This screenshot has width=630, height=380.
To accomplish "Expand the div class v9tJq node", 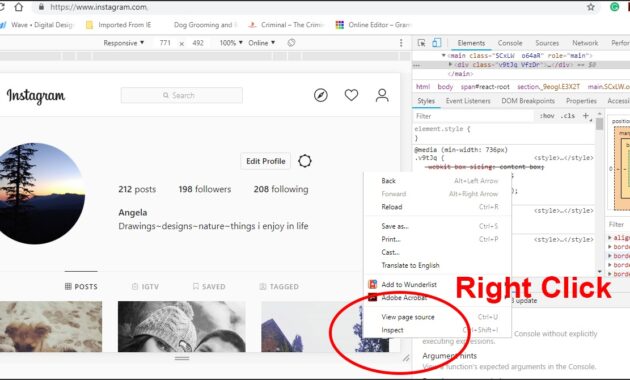I will click(450, 64).
